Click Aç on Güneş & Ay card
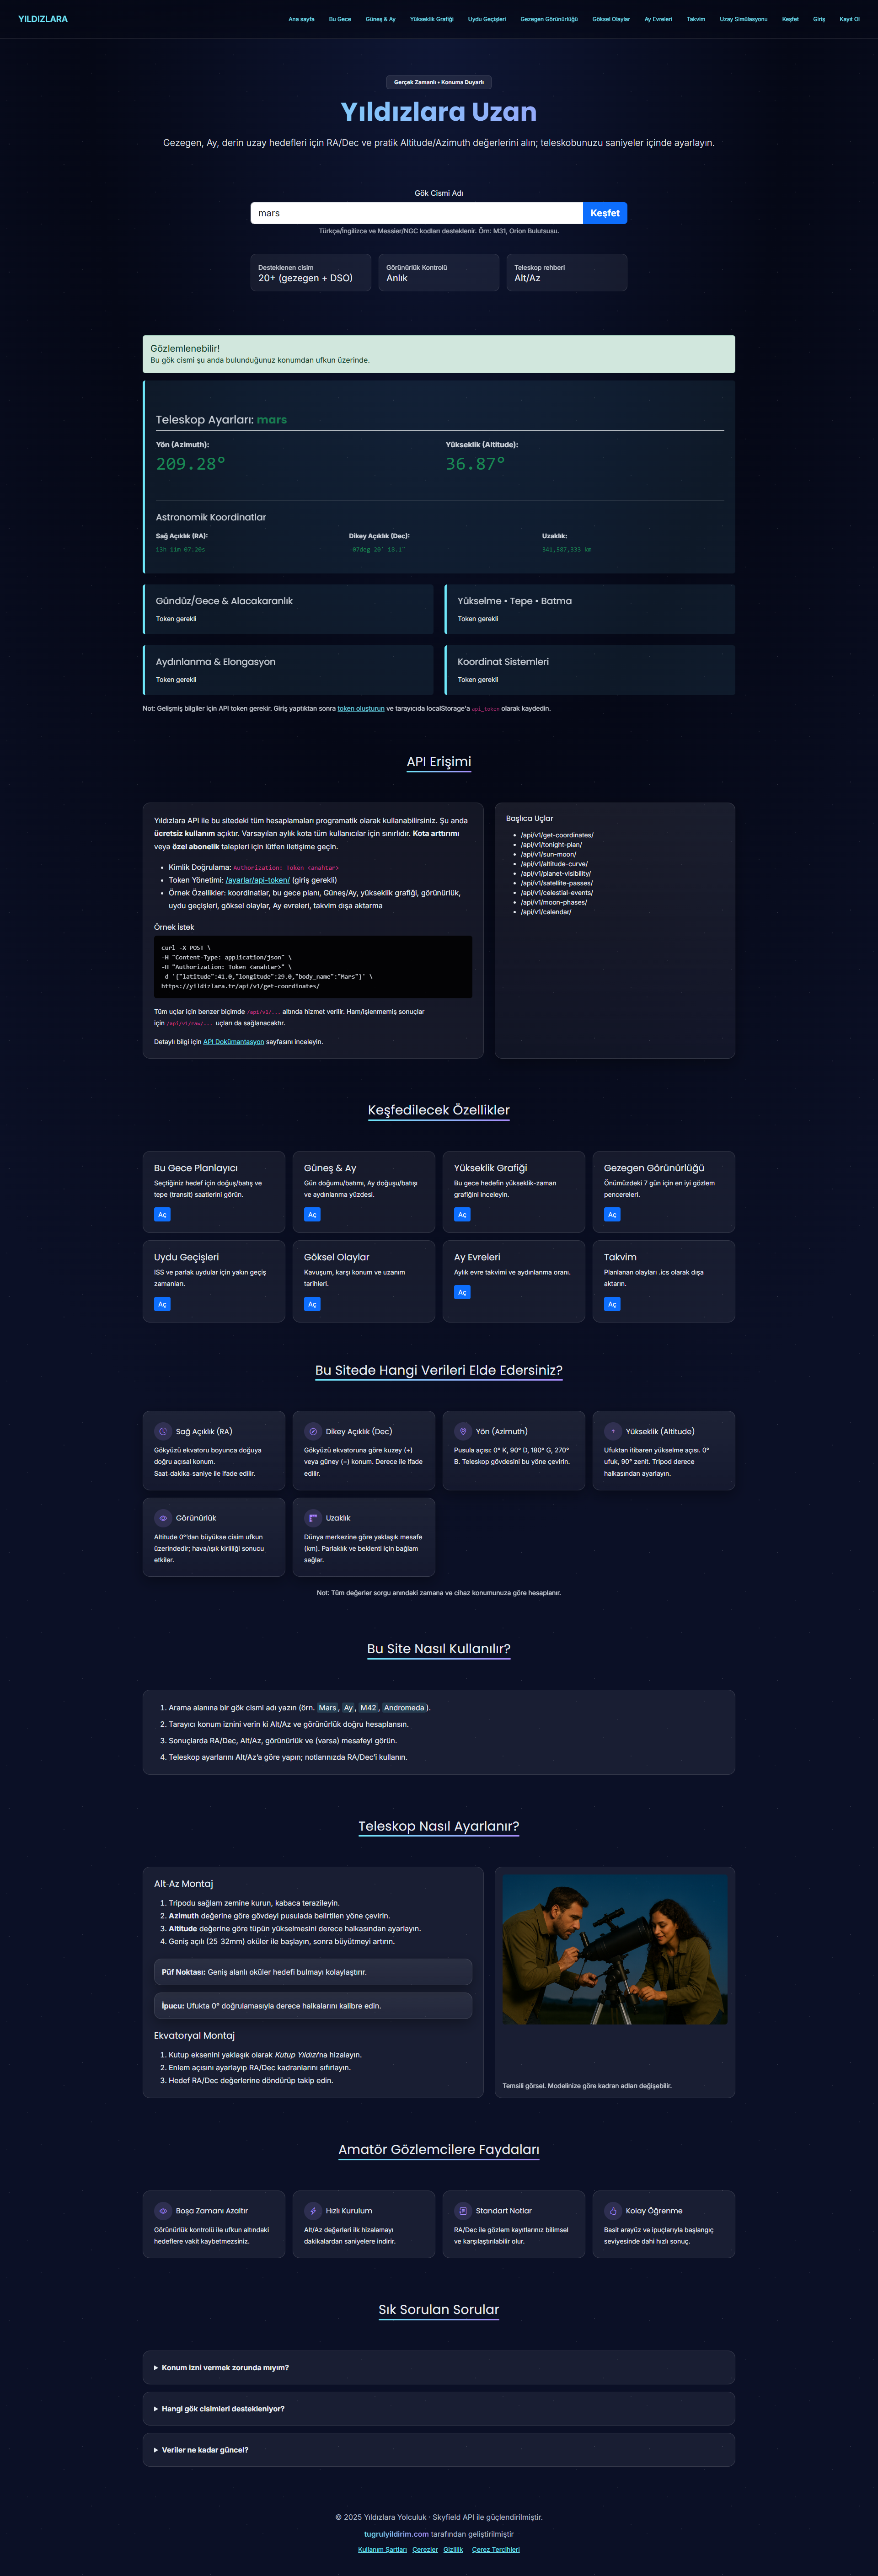This screenshot has height=2576, width=878. coord(312,1215)
